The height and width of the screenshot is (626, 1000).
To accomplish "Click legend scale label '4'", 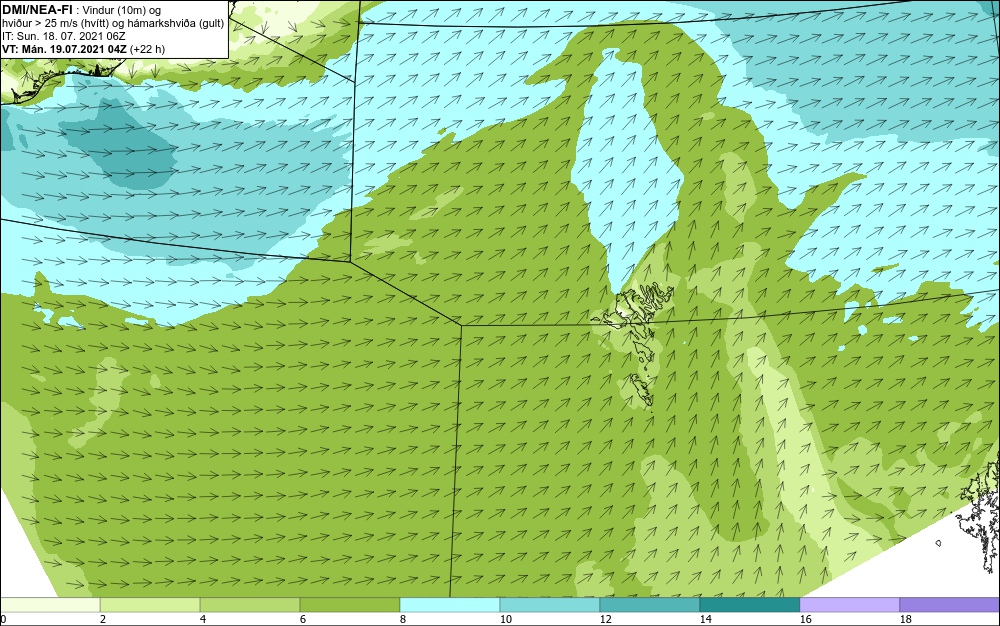I will click(203, 619).
